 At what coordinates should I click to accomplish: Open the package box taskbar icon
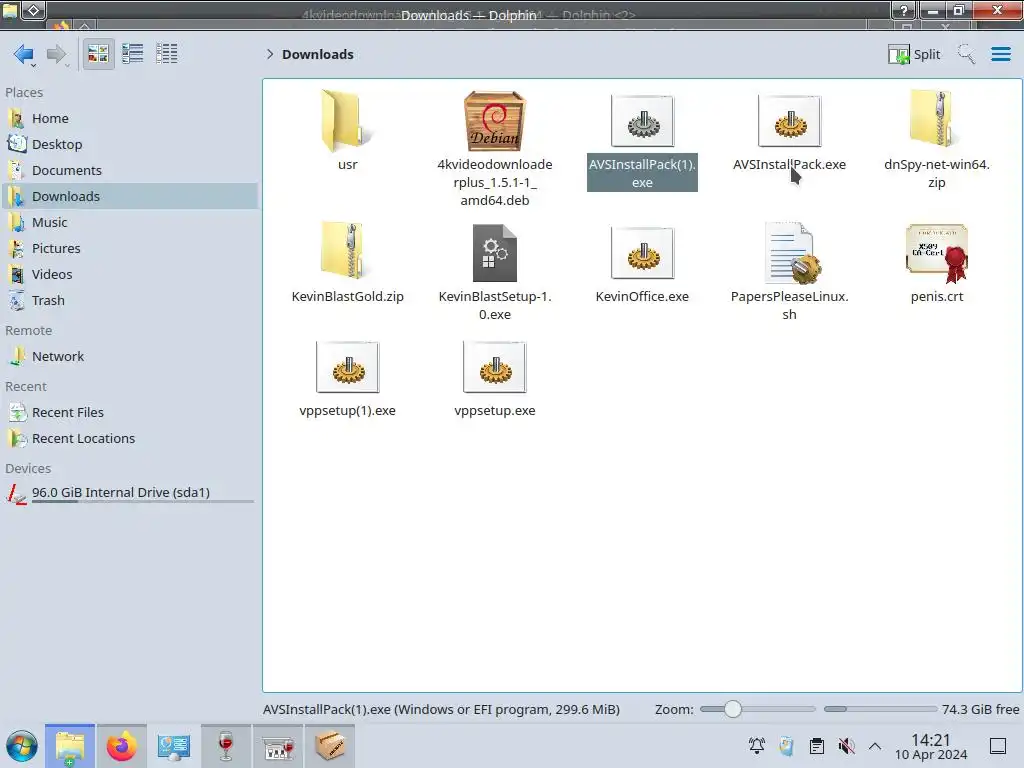(x=330, y=746)
